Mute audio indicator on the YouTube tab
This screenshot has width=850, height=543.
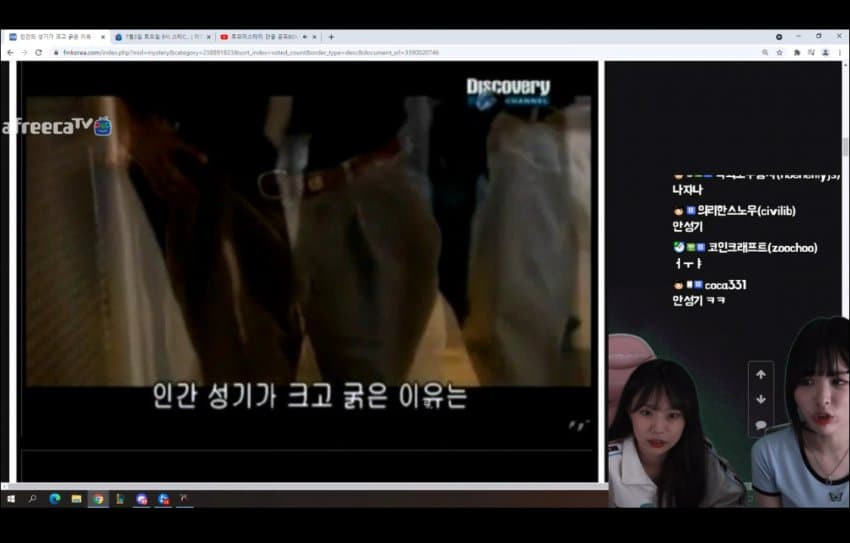(304, 37)
